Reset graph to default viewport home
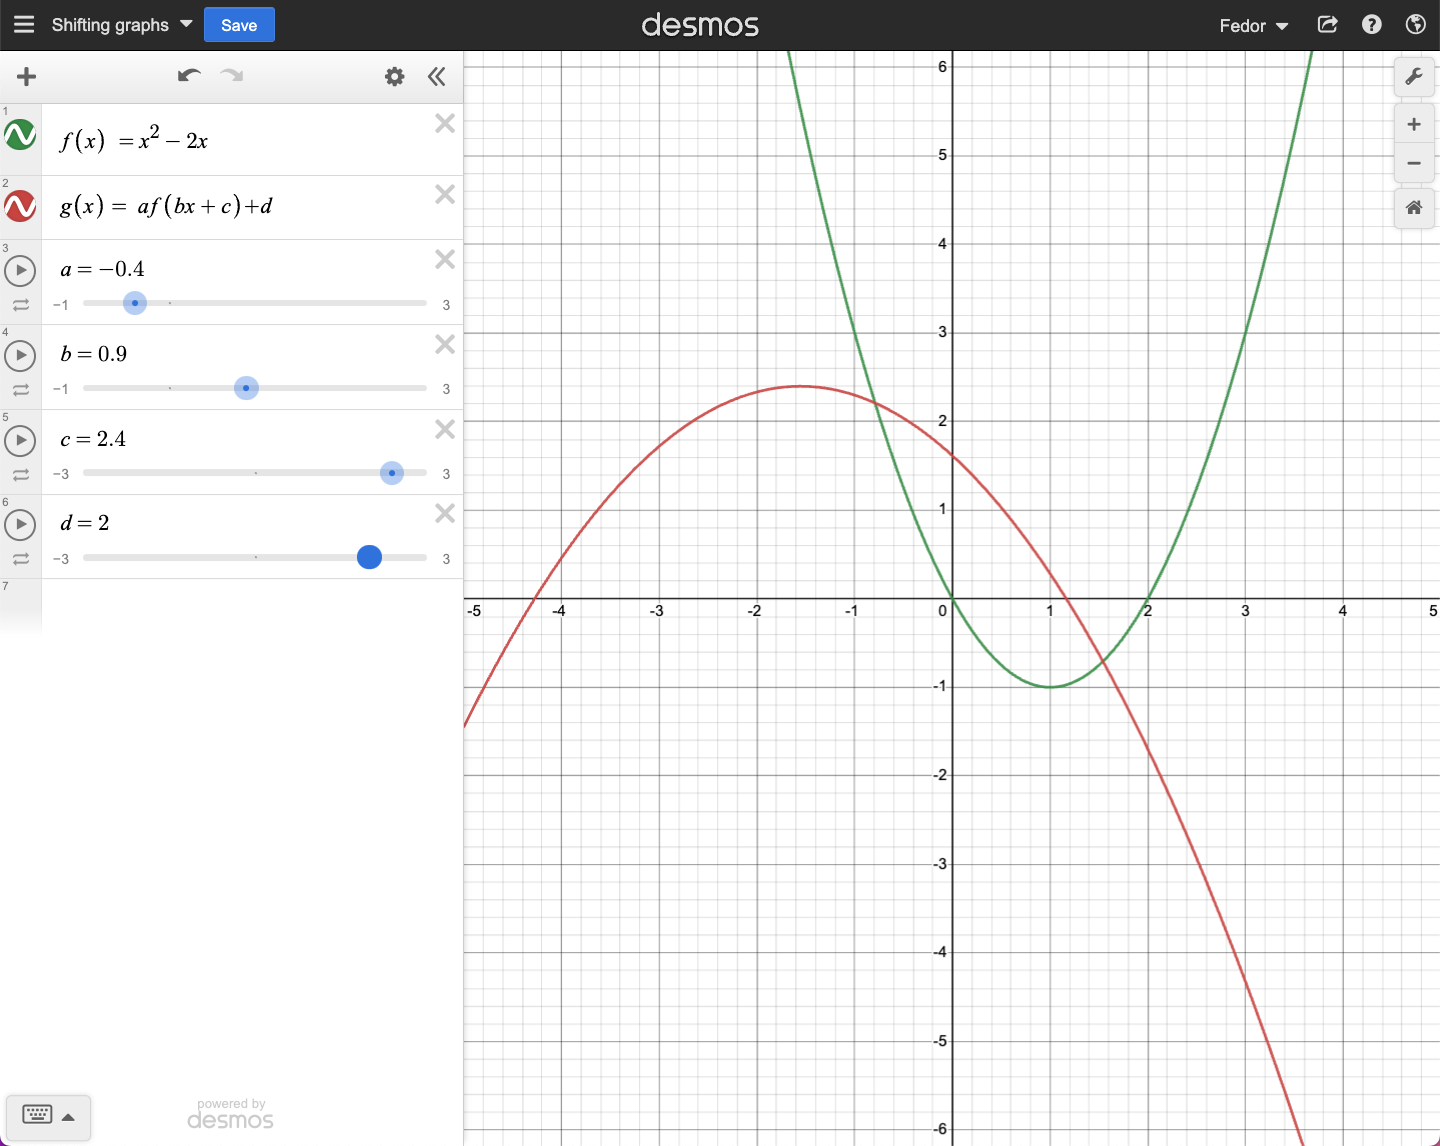 click(x=1413, y=208)
